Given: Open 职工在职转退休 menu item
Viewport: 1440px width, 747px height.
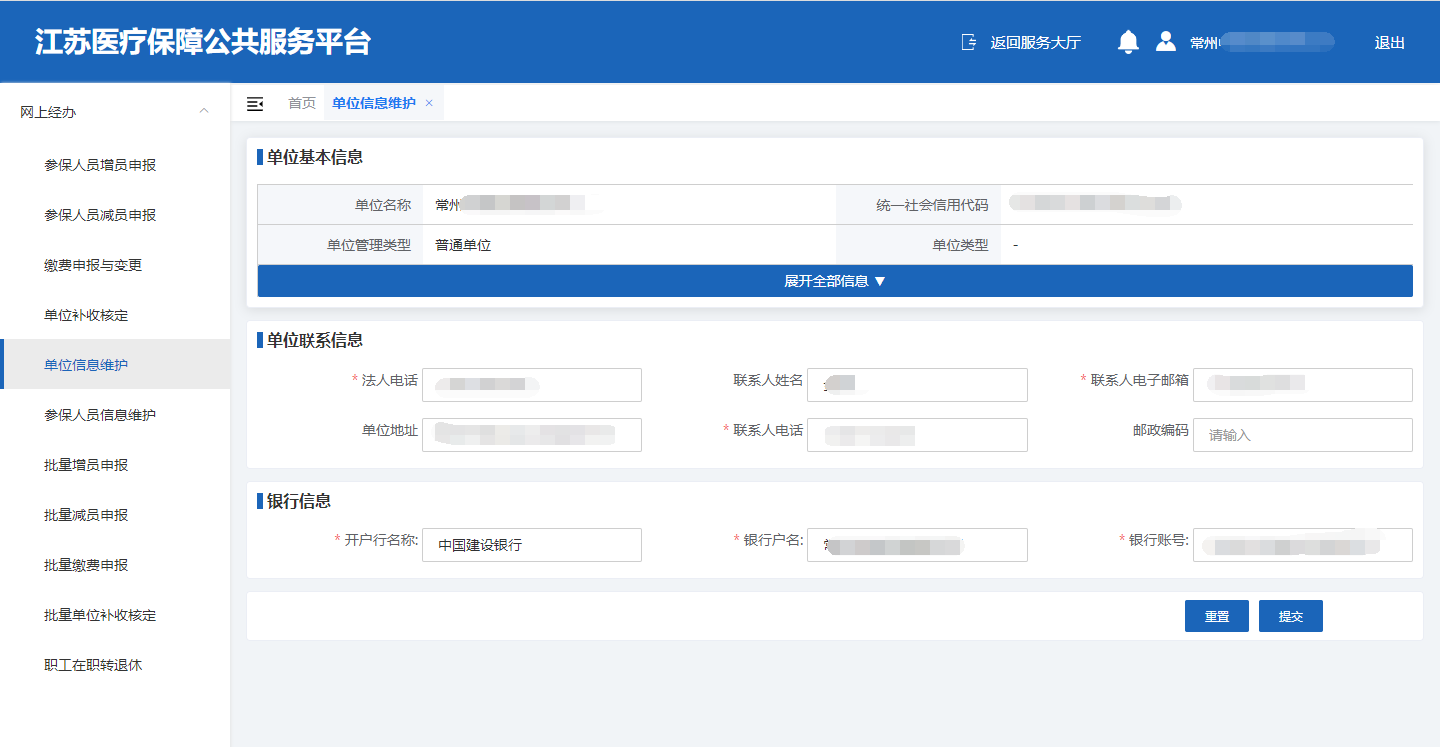Looking at the screenshot, I should (x=93, y=665).
